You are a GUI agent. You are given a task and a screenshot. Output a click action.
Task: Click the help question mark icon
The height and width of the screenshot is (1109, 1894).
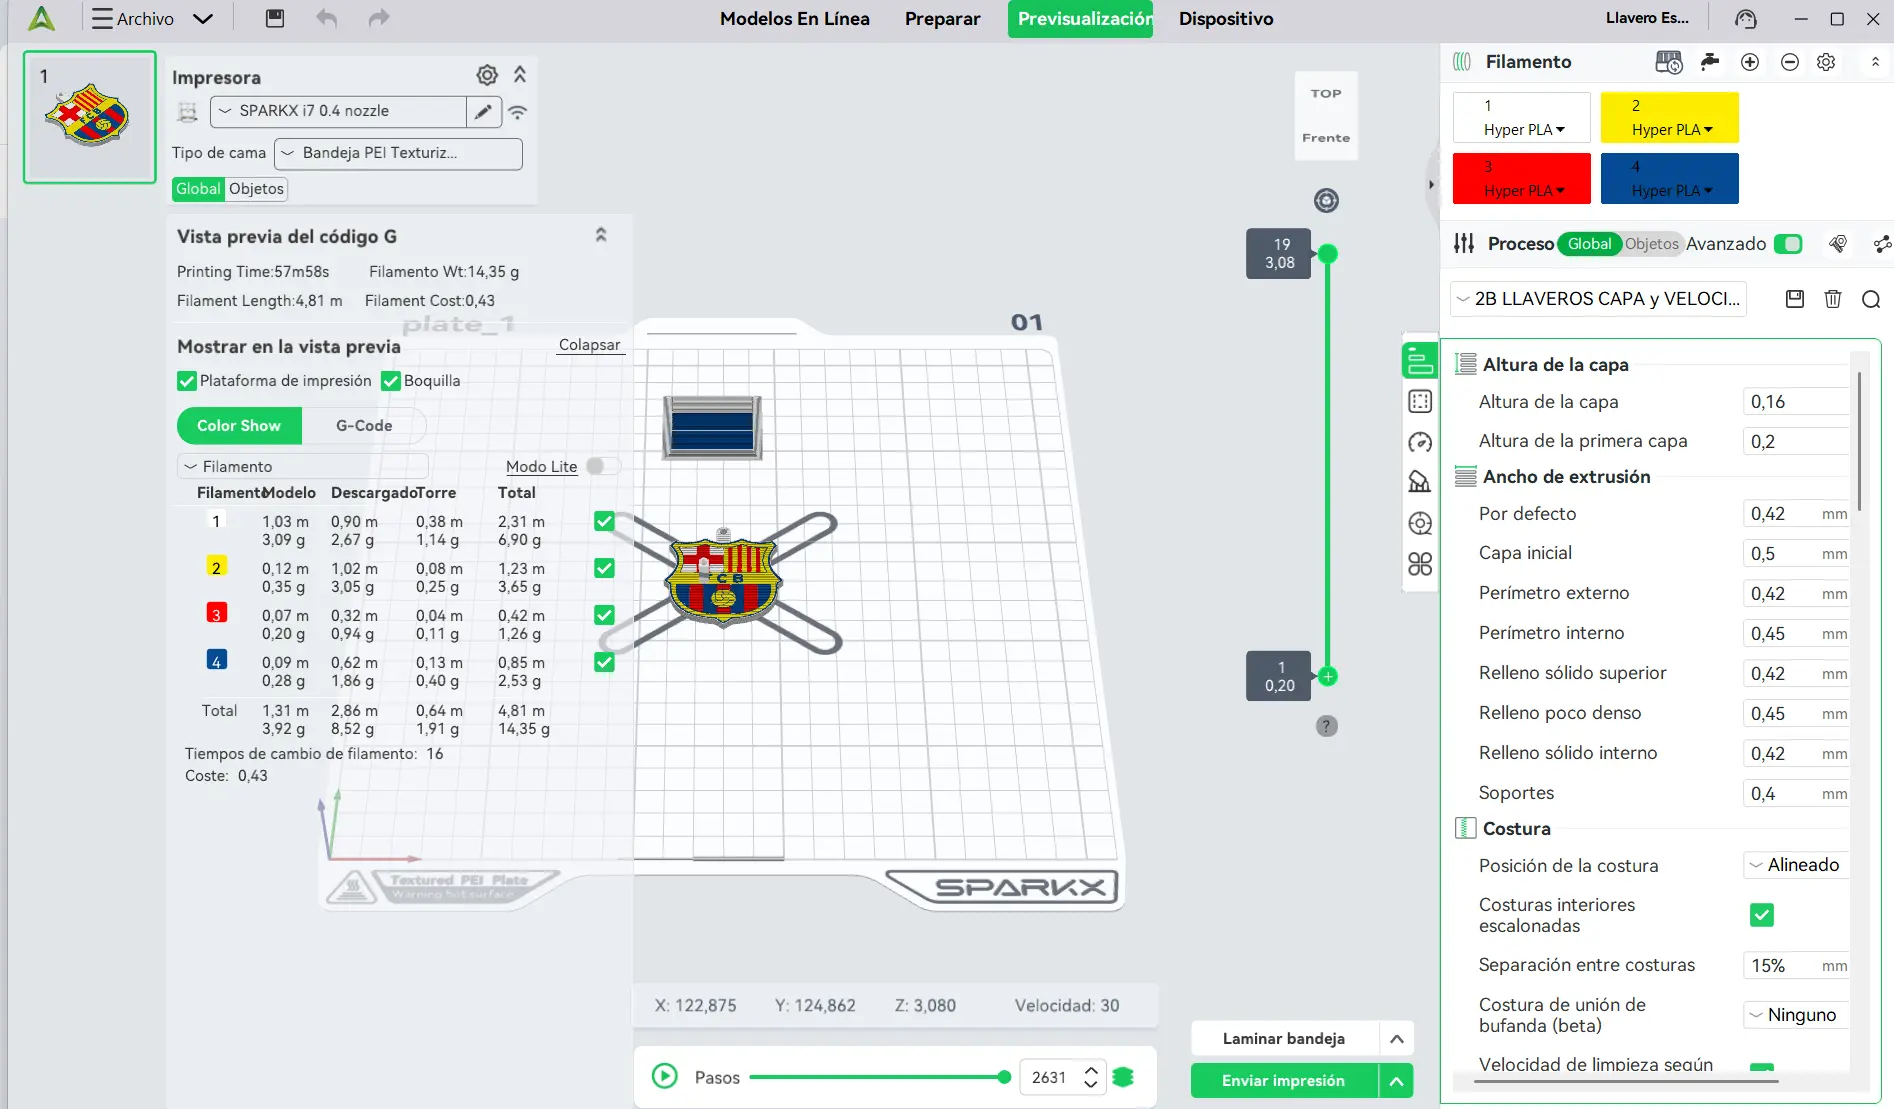(x=1327, y=726)
